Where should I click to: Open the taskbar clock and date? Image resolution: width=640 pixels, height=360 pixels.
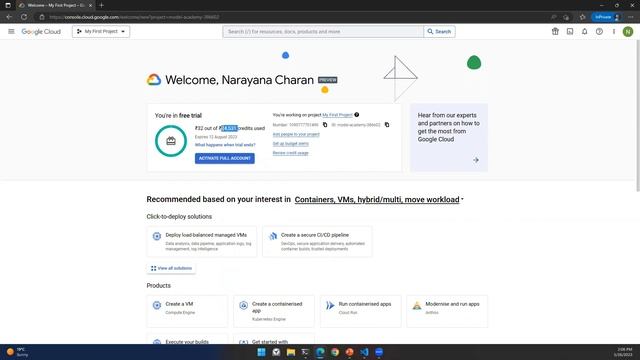(624, 352)
